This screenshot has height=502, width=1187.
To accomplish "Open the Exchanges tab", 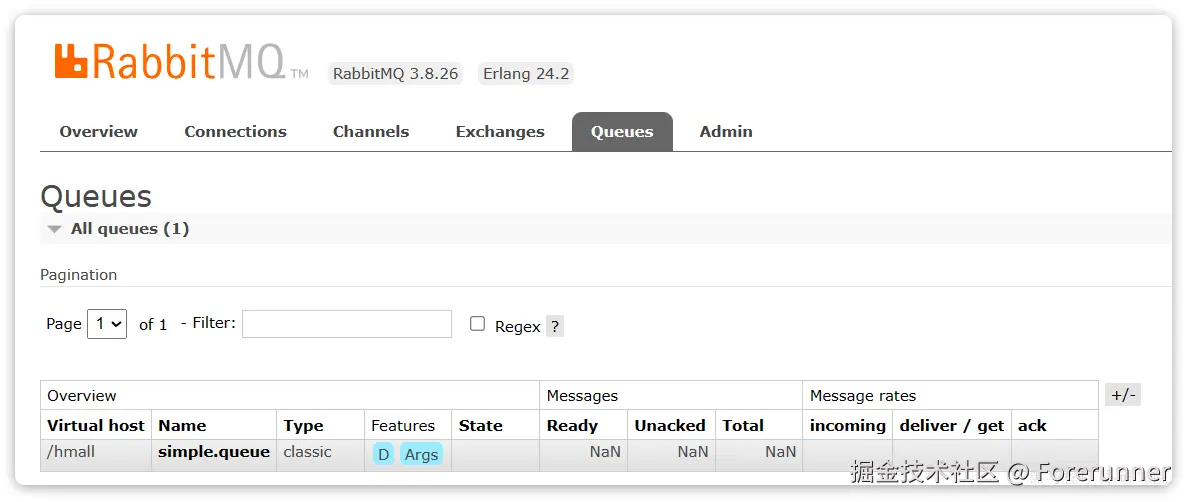I will point(500,132).
